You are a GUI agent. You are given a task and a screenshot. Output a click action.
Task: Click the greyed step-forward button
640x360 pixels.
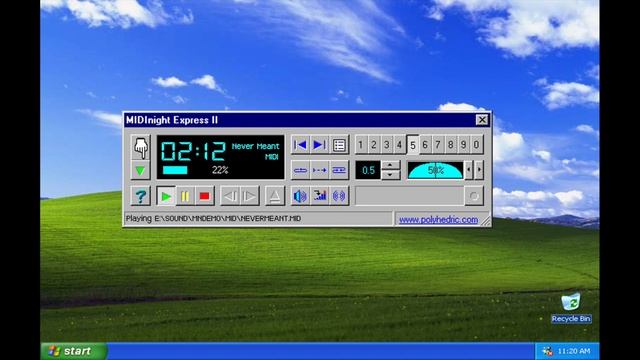point(249,196)
